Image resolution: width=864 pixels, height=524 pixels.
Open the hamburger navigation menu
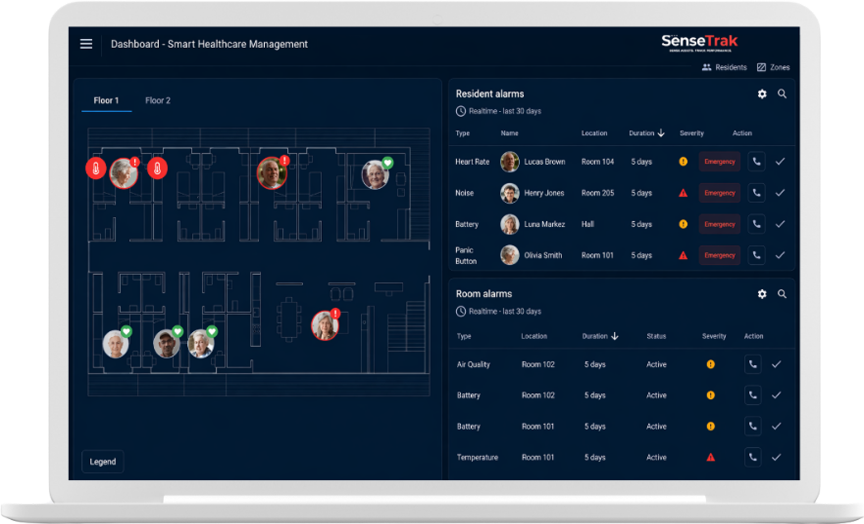click(x=86, y=44)
